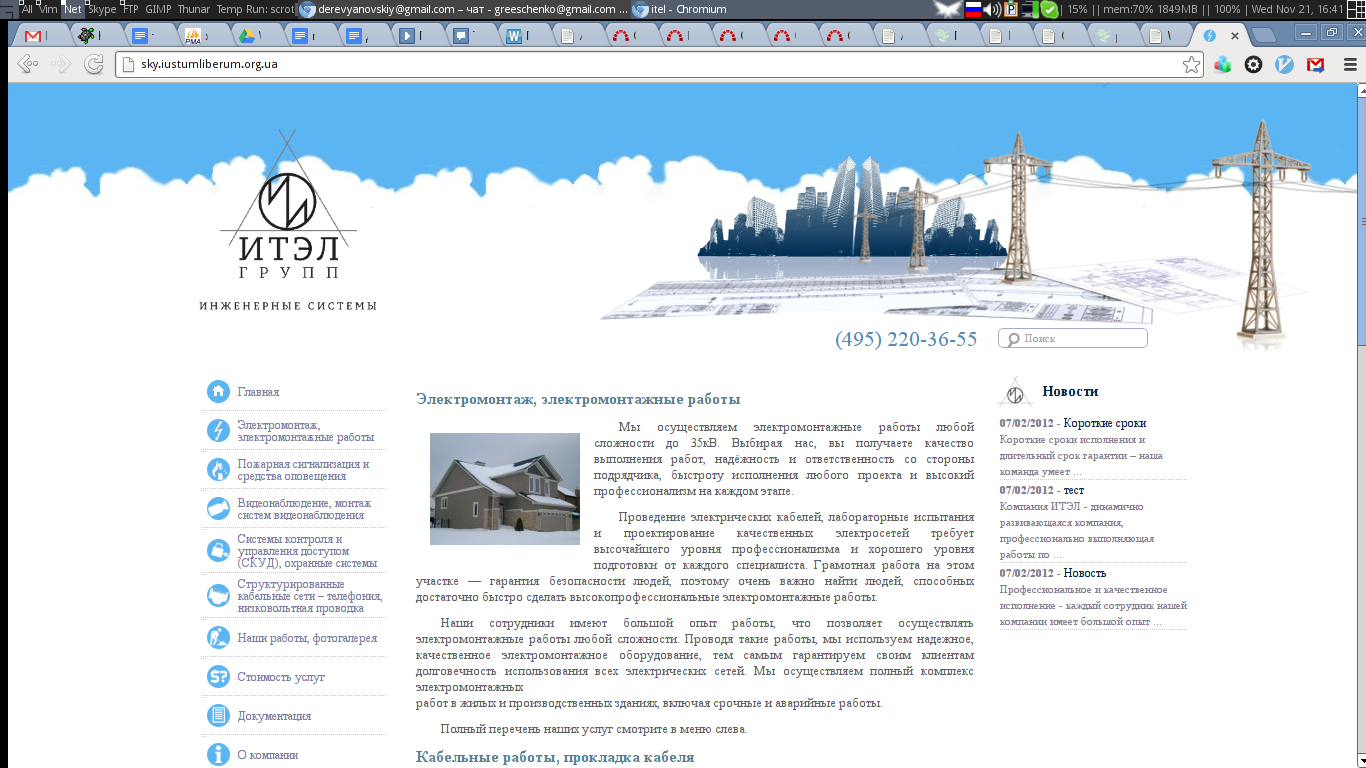The height and width of the screenshot is (768, 1366).
Task: Click the snowy house photo thumbnail
Action: [505, 489]
